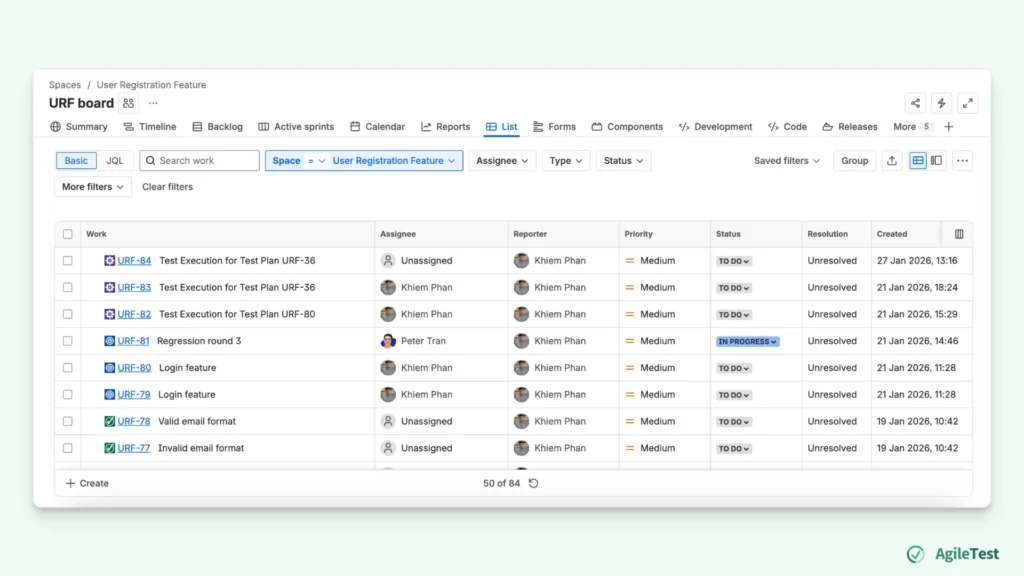Open the URF-79 issue link
This screenshot has width=1024, height=576.
click(x=134, y=394)
